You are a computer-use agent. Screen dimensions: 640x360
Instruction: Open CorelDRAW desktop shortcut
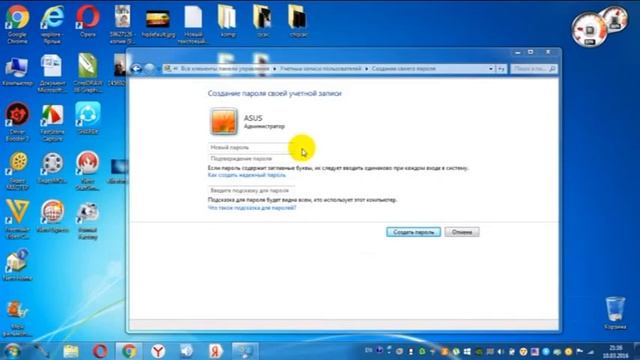88,73
